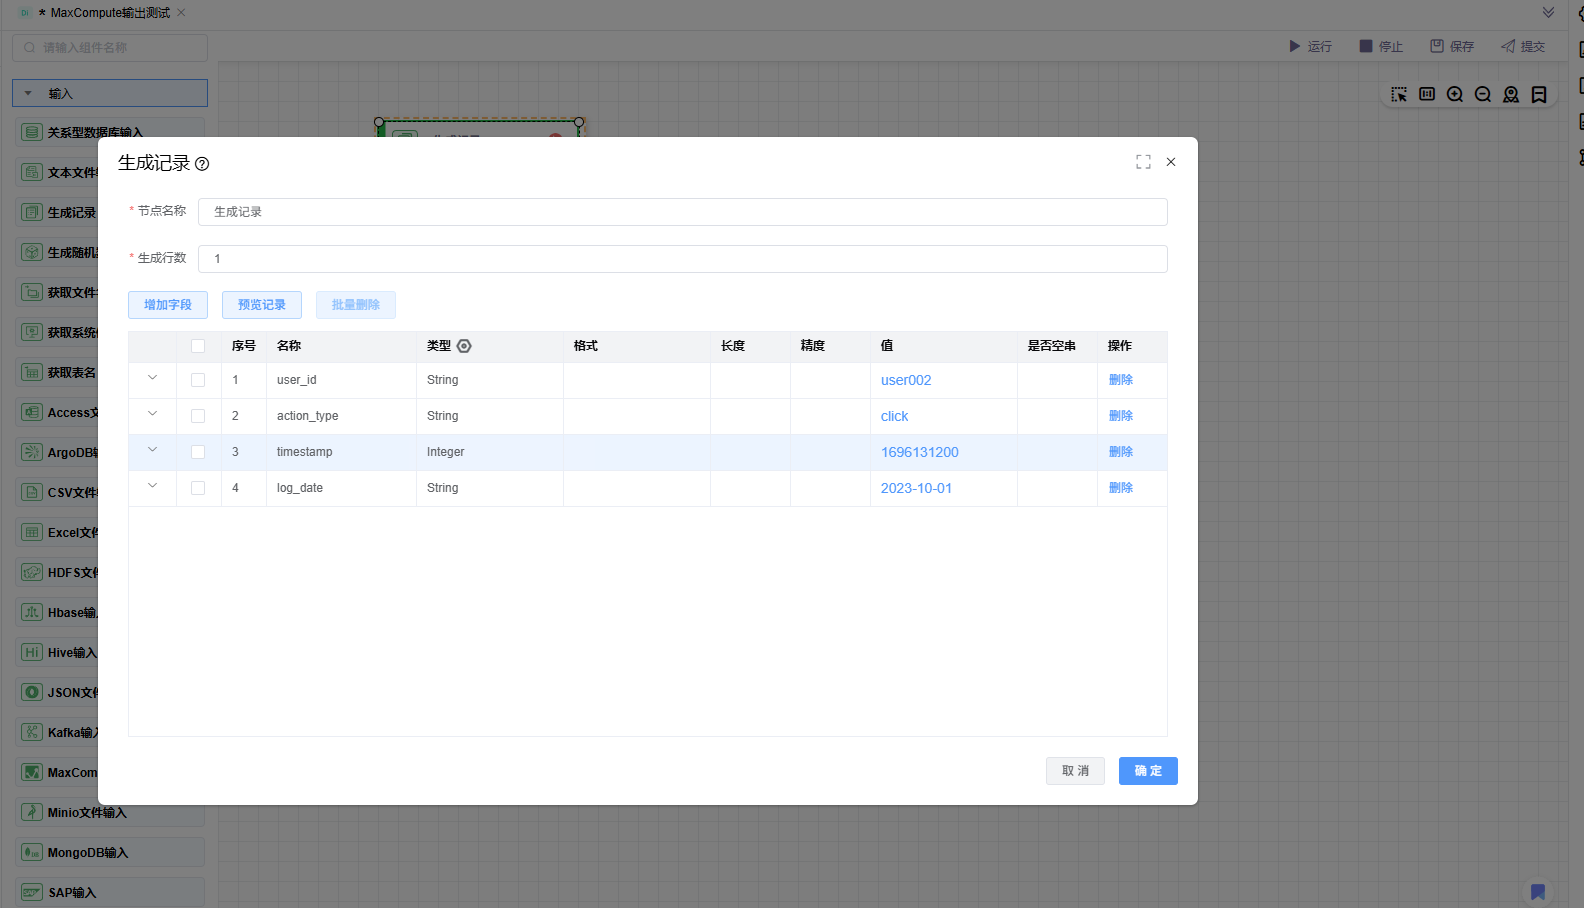Click the fullscreen icon in dialog header

click(1143, 162)
